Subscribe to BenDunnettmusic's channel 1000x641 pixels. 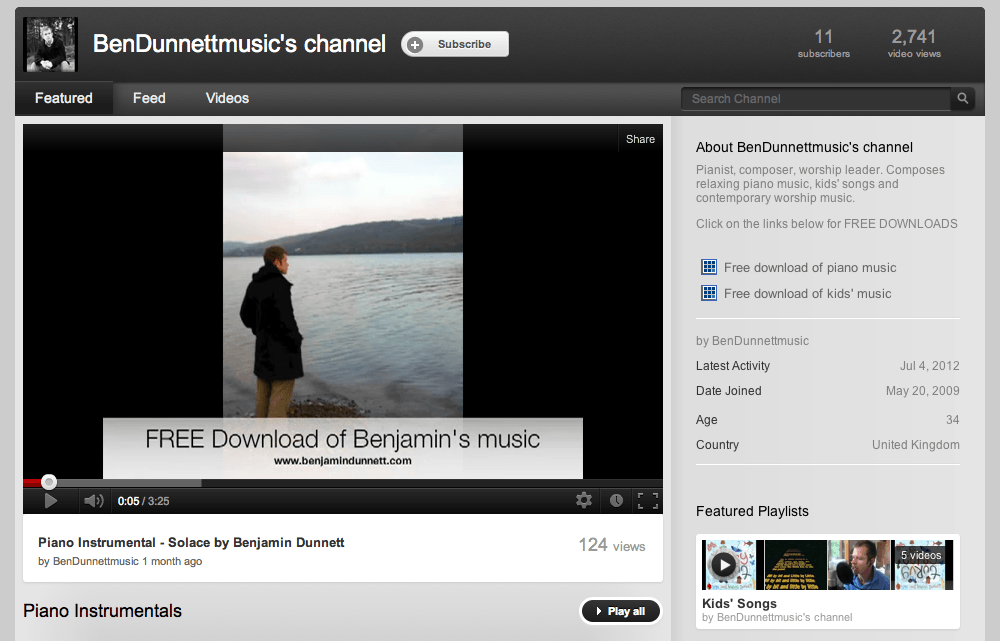tap(455, 44)
